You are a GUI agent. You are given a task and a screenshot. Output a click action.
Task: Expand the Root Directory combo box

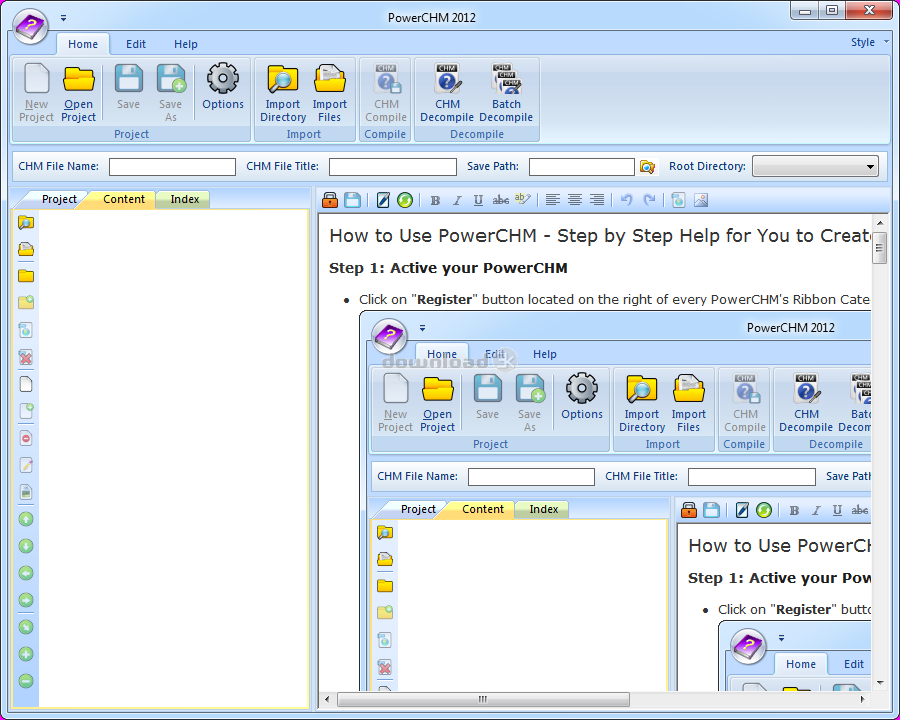pyautogui.click(x=815, y=167)
